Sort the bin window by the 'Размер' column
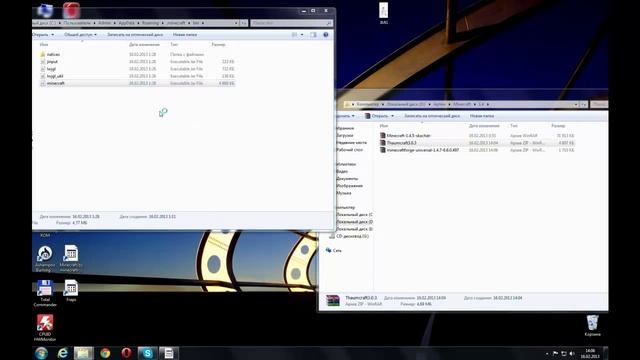The height and width of the screenshot is (360, 640). [218, 44]
